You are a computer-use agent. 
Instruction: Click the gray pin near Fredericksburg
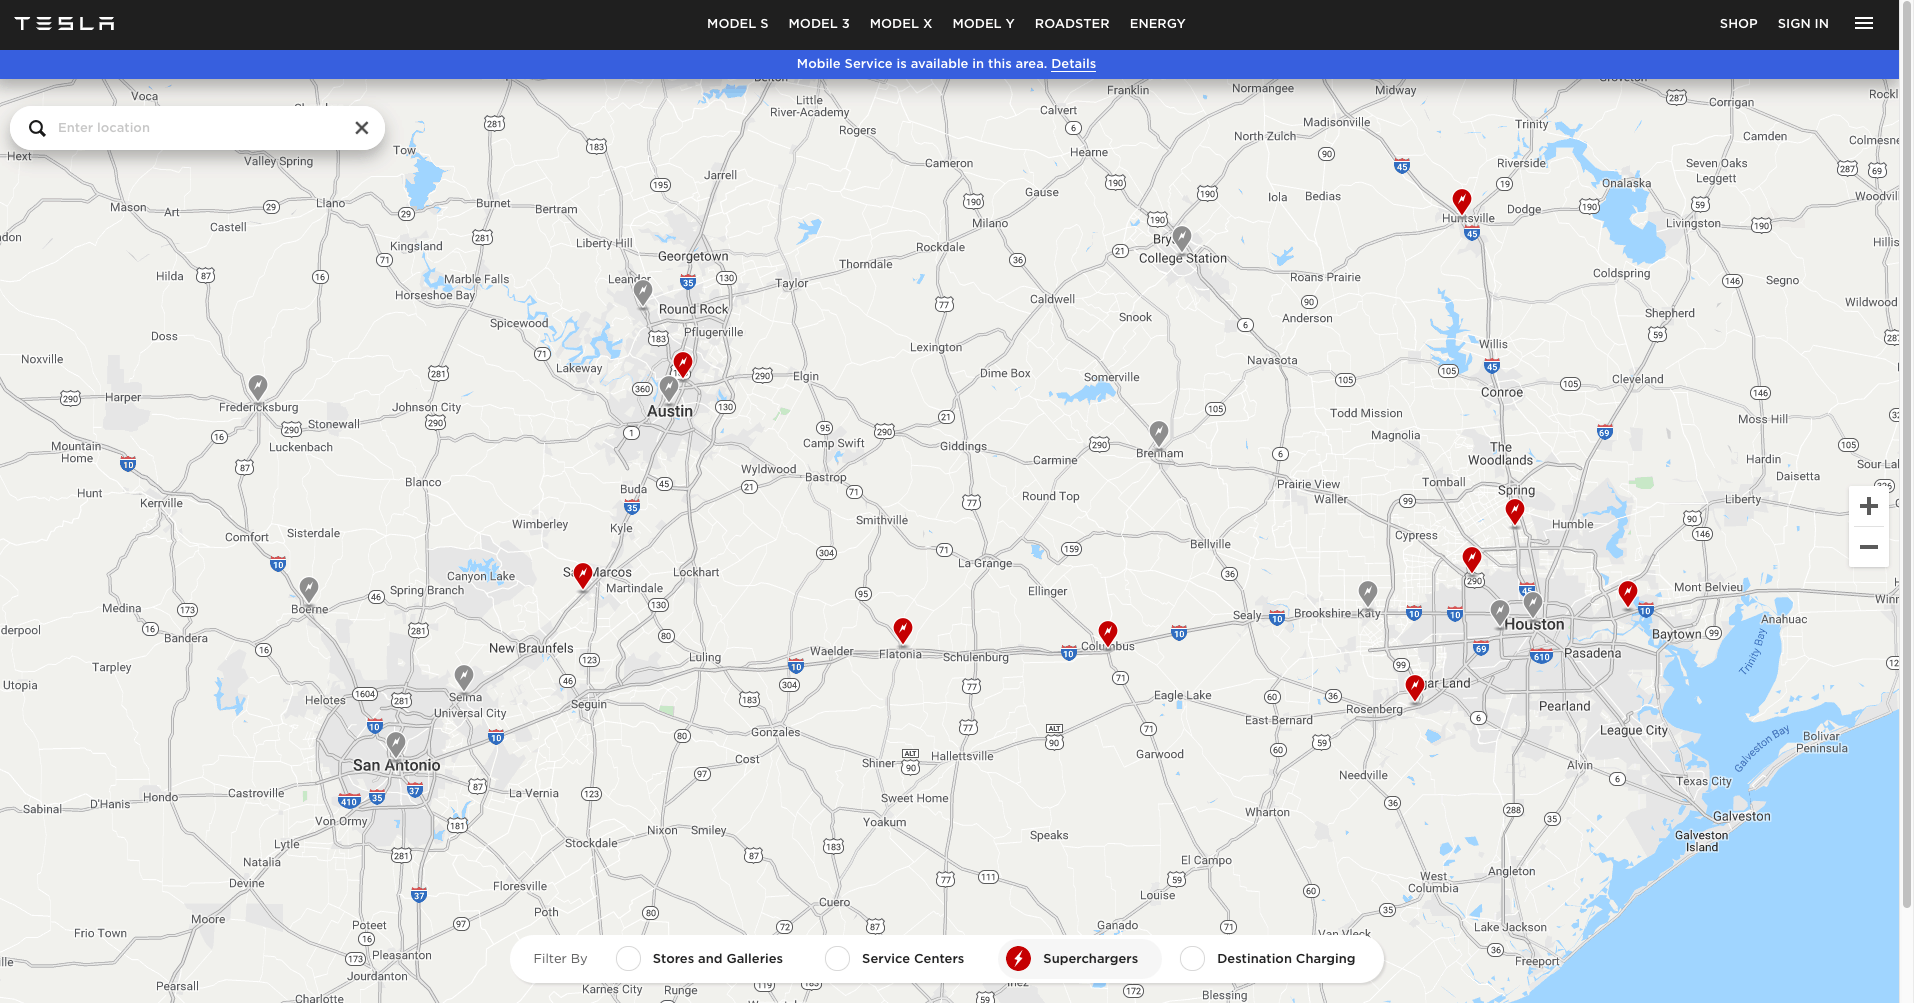pos(259,386)
